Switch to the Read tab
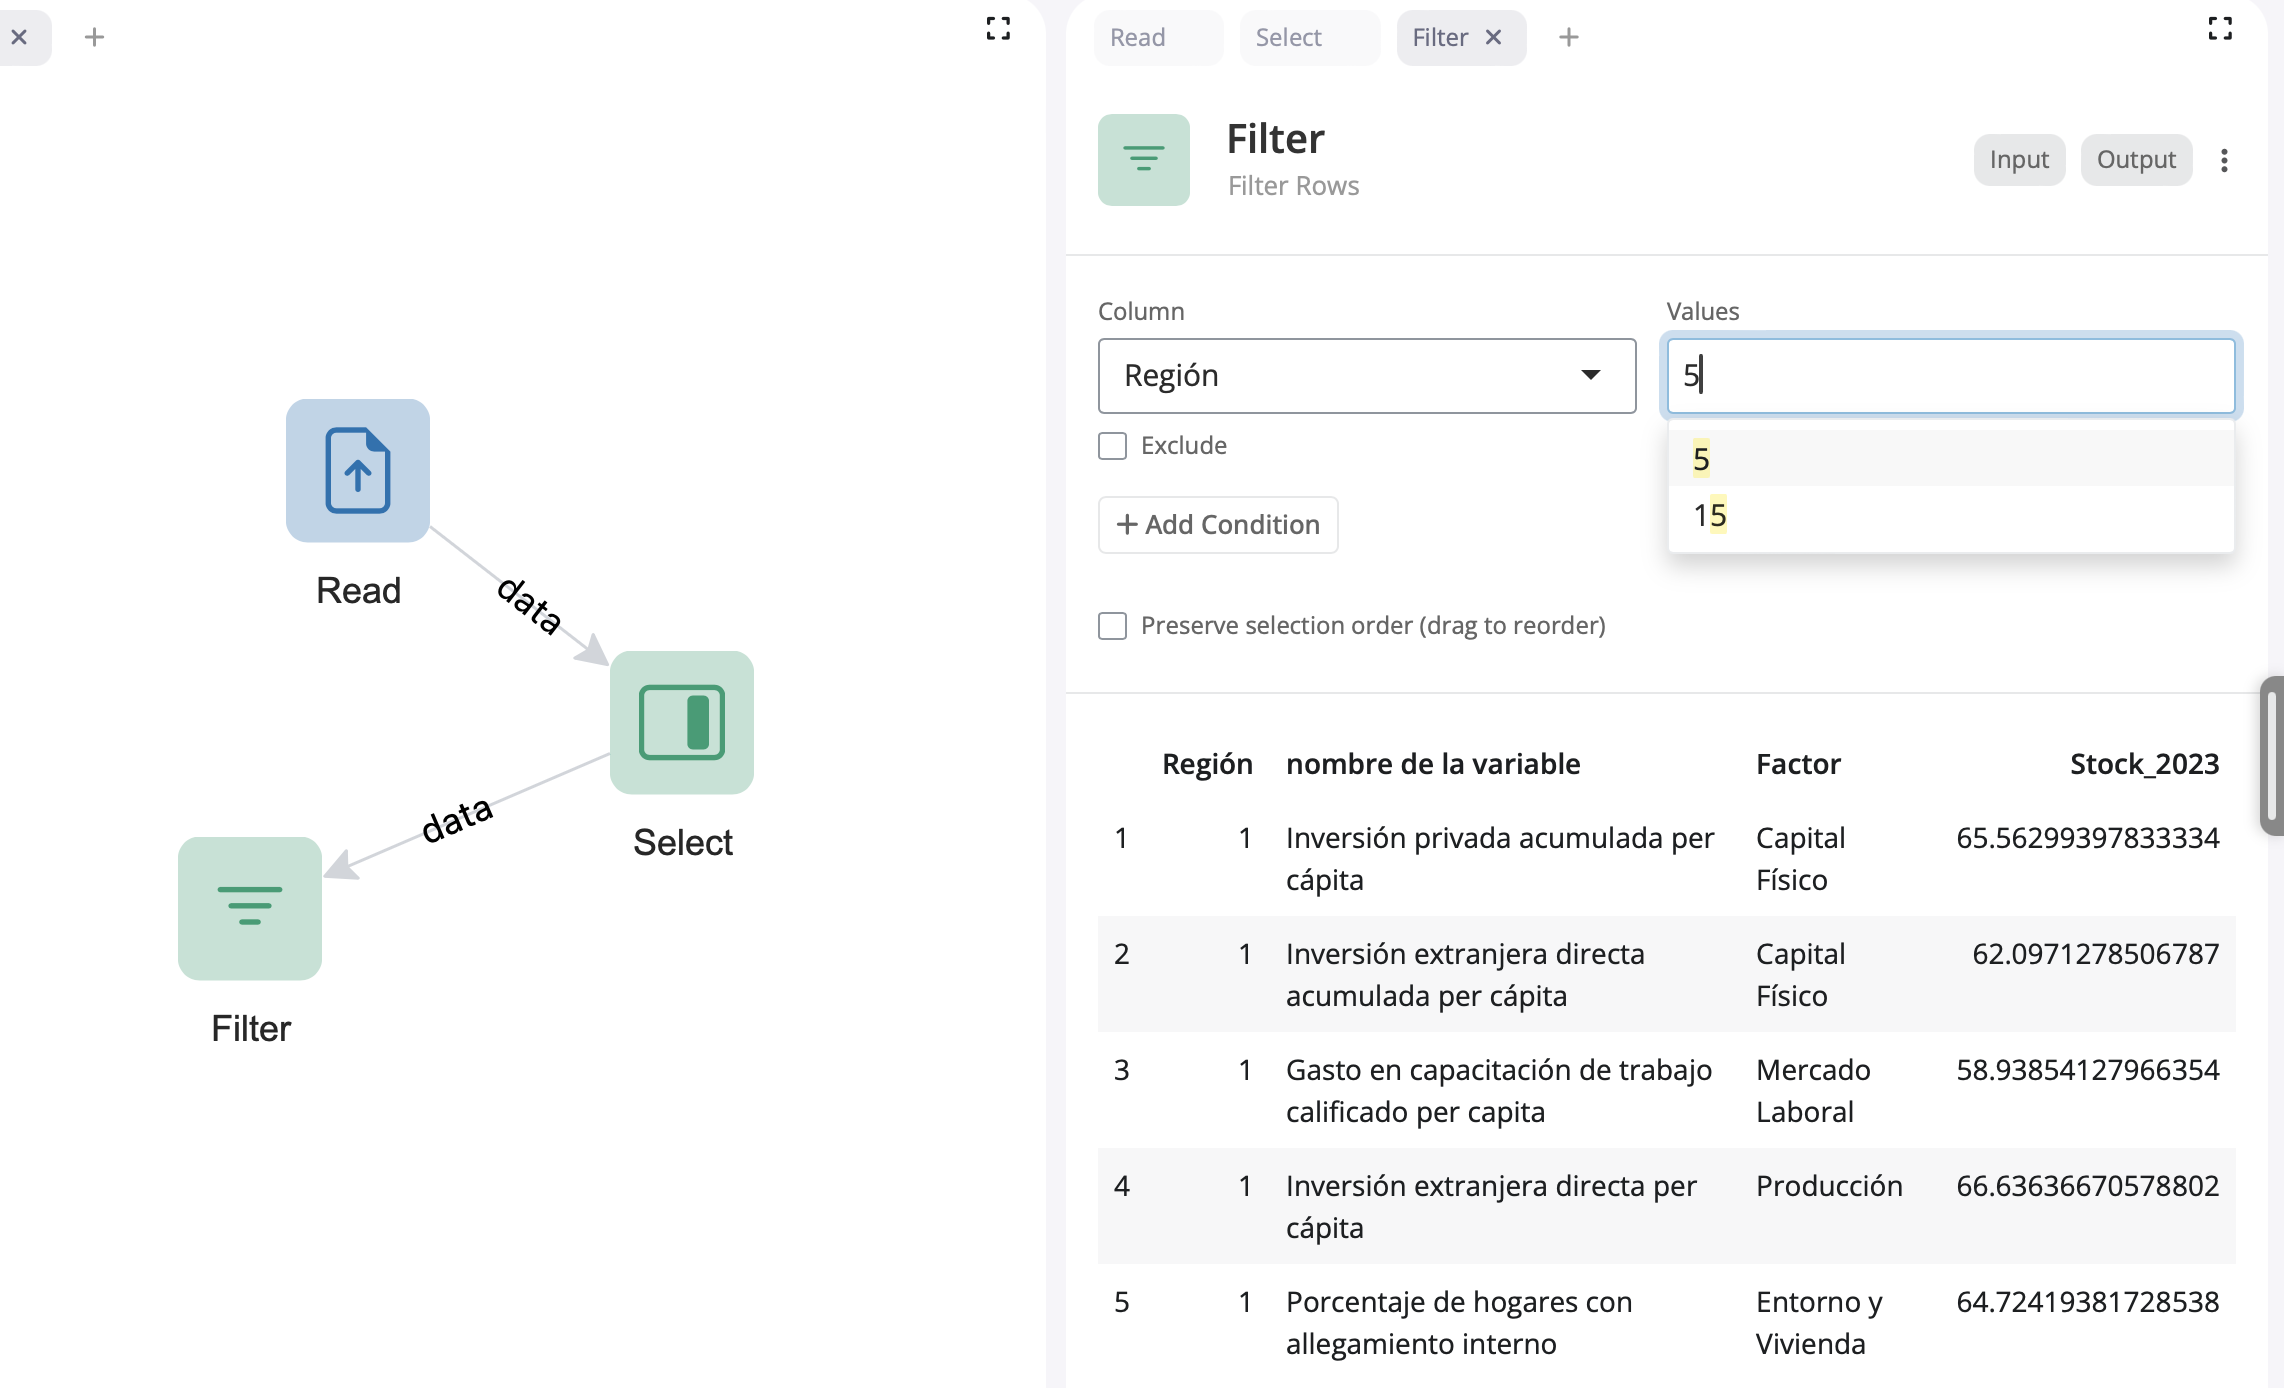This screenshot has height=1388, width=2284. coord(1138,38)
